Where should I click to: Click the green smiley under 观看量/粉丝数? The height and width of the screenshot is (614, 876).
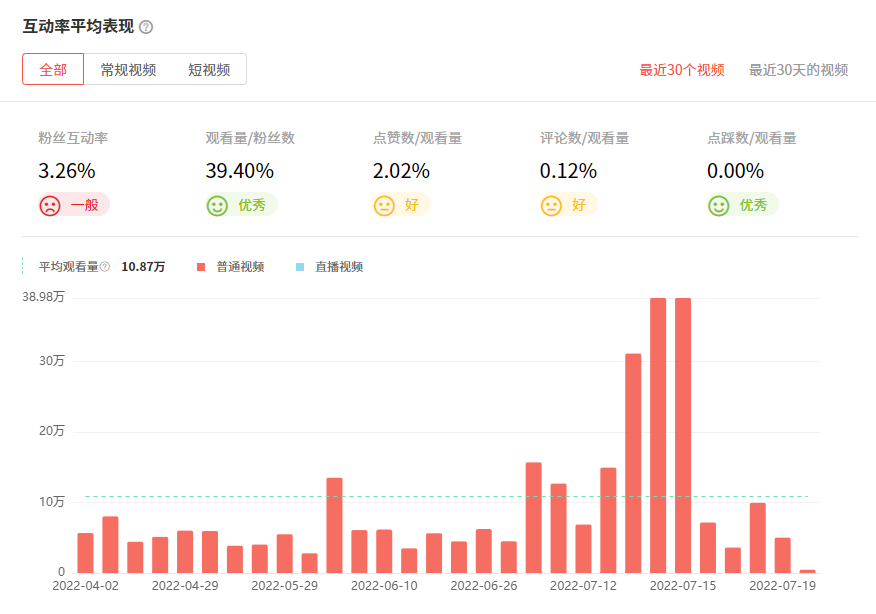point(217,206)
